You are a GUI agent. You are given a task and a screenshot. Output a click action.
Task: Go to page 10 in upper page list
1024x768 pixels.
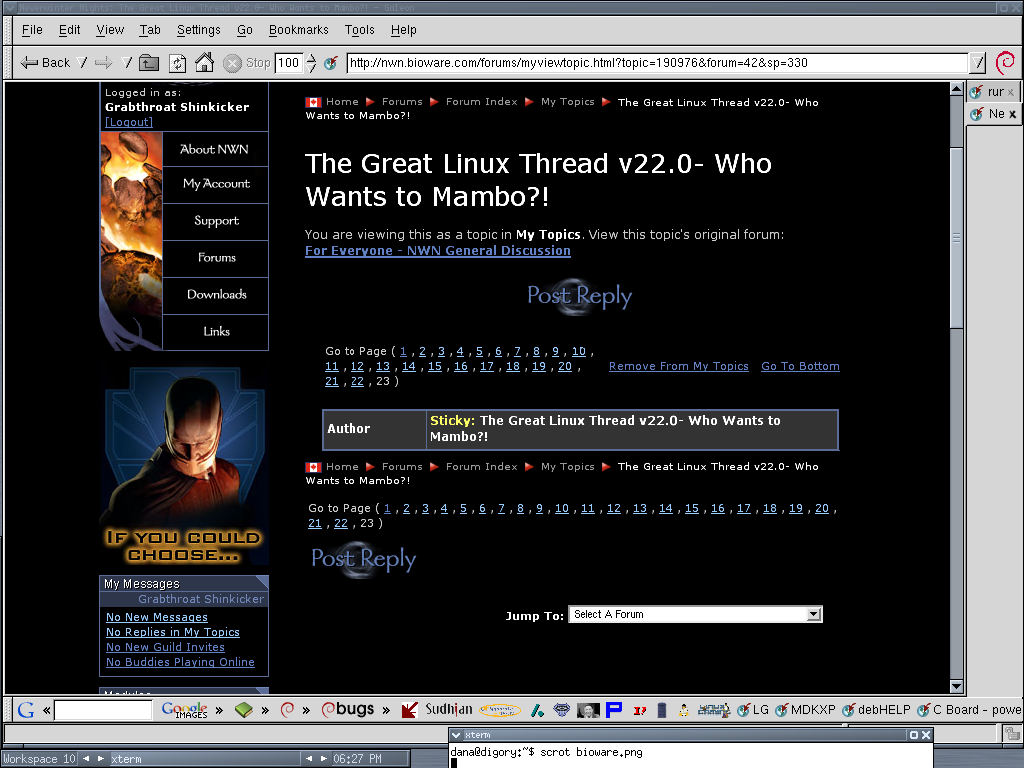point(579,351)
